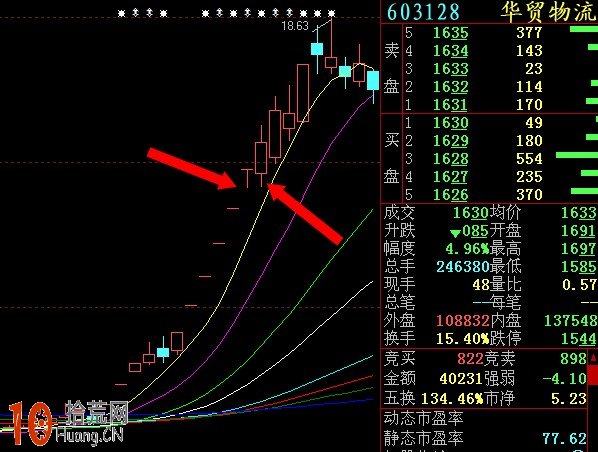The width and height of the screenshot is (598, 452).
Task: Click the 换手 turnover rate 15.40%
Action: pos(462,338)
